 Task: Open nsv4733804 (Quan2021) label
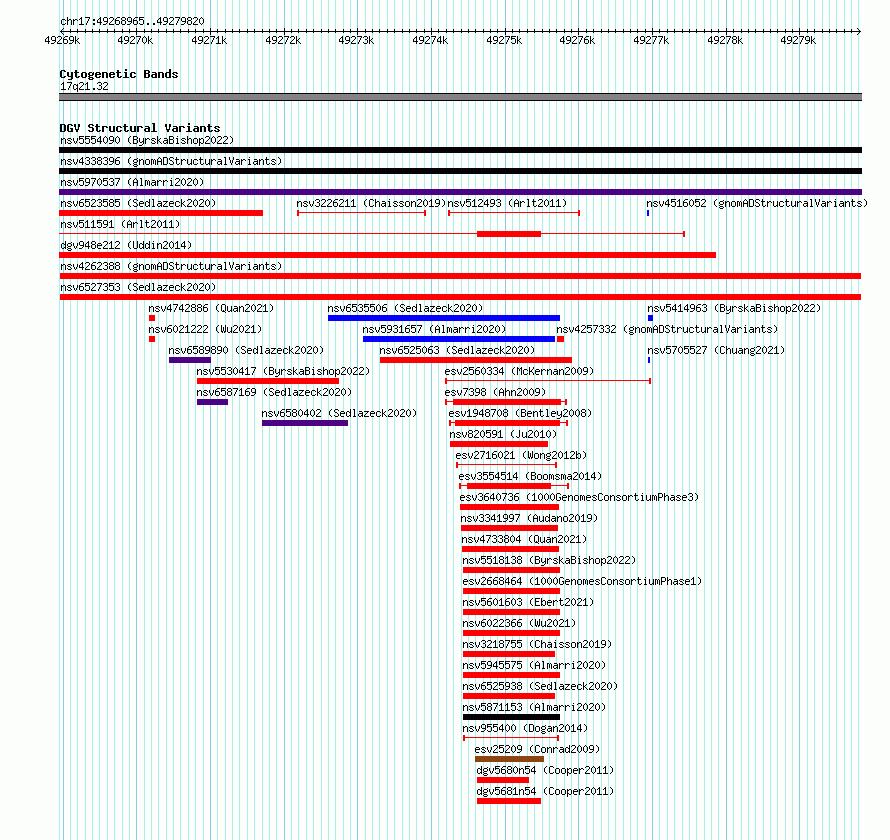click(x=524, y=539)
